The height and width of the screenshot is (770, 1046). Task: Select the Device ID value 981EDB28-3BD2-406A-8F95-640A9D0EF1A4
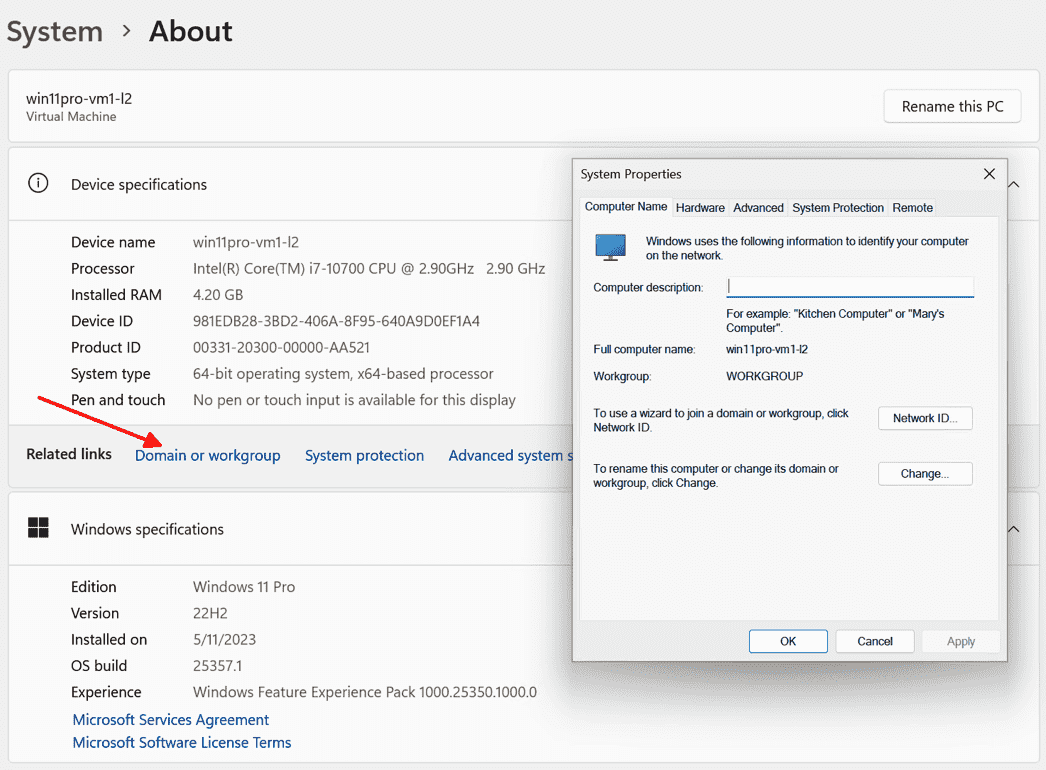pyautogui.click(x=336, y=321)
